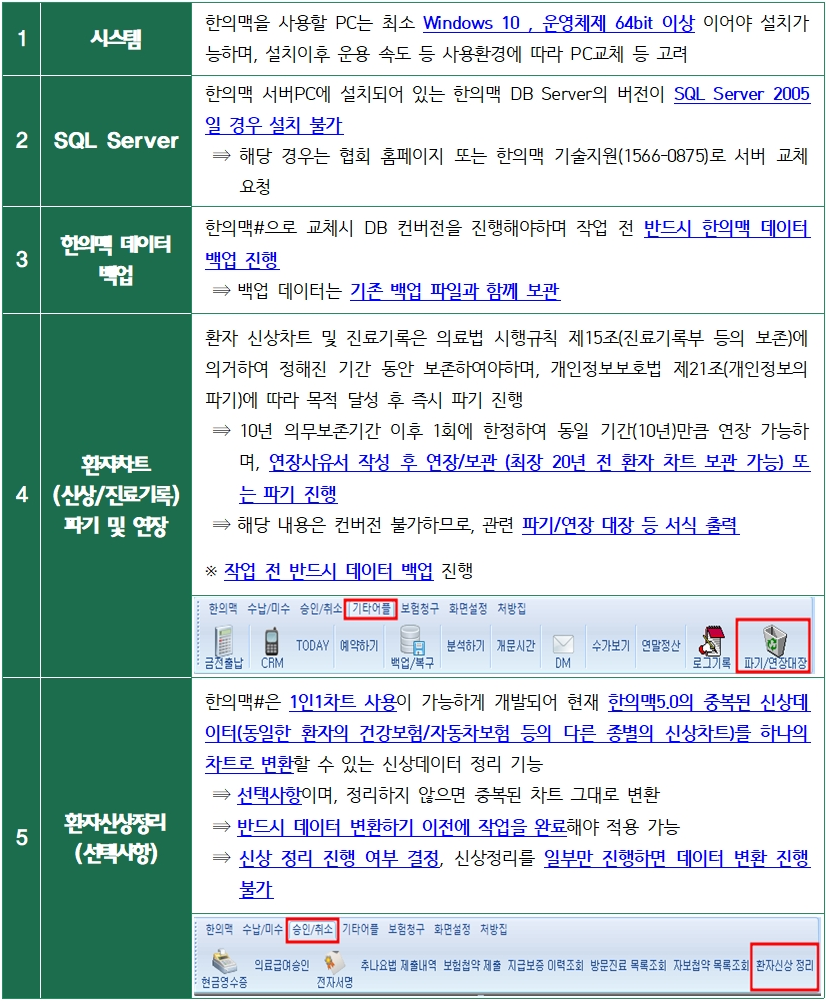
Task: Open 보험협약 제출 toolbar item
Action: point(472,965)
